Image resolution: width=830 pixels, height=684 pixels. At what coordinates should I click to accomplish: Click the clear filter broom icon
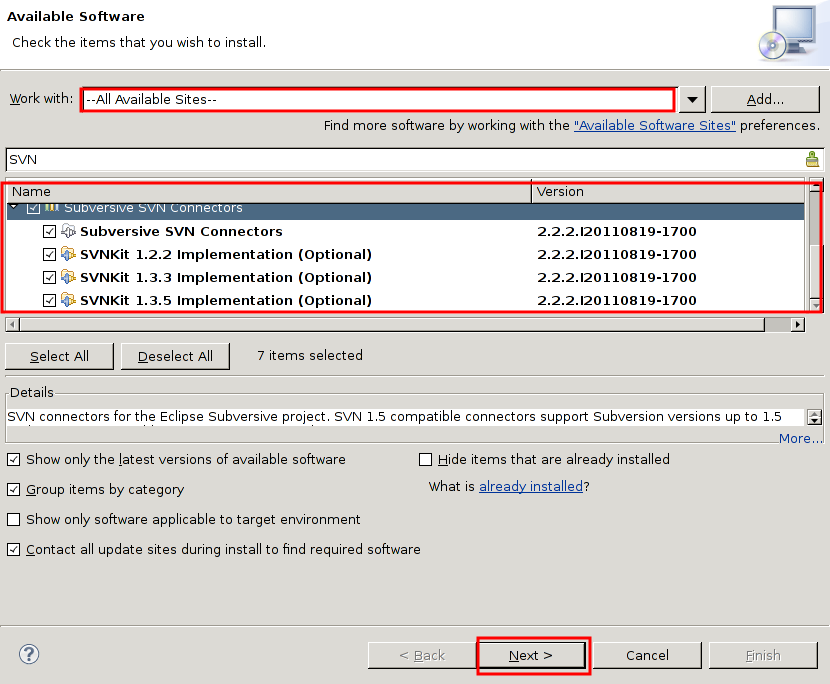(812, 159)
